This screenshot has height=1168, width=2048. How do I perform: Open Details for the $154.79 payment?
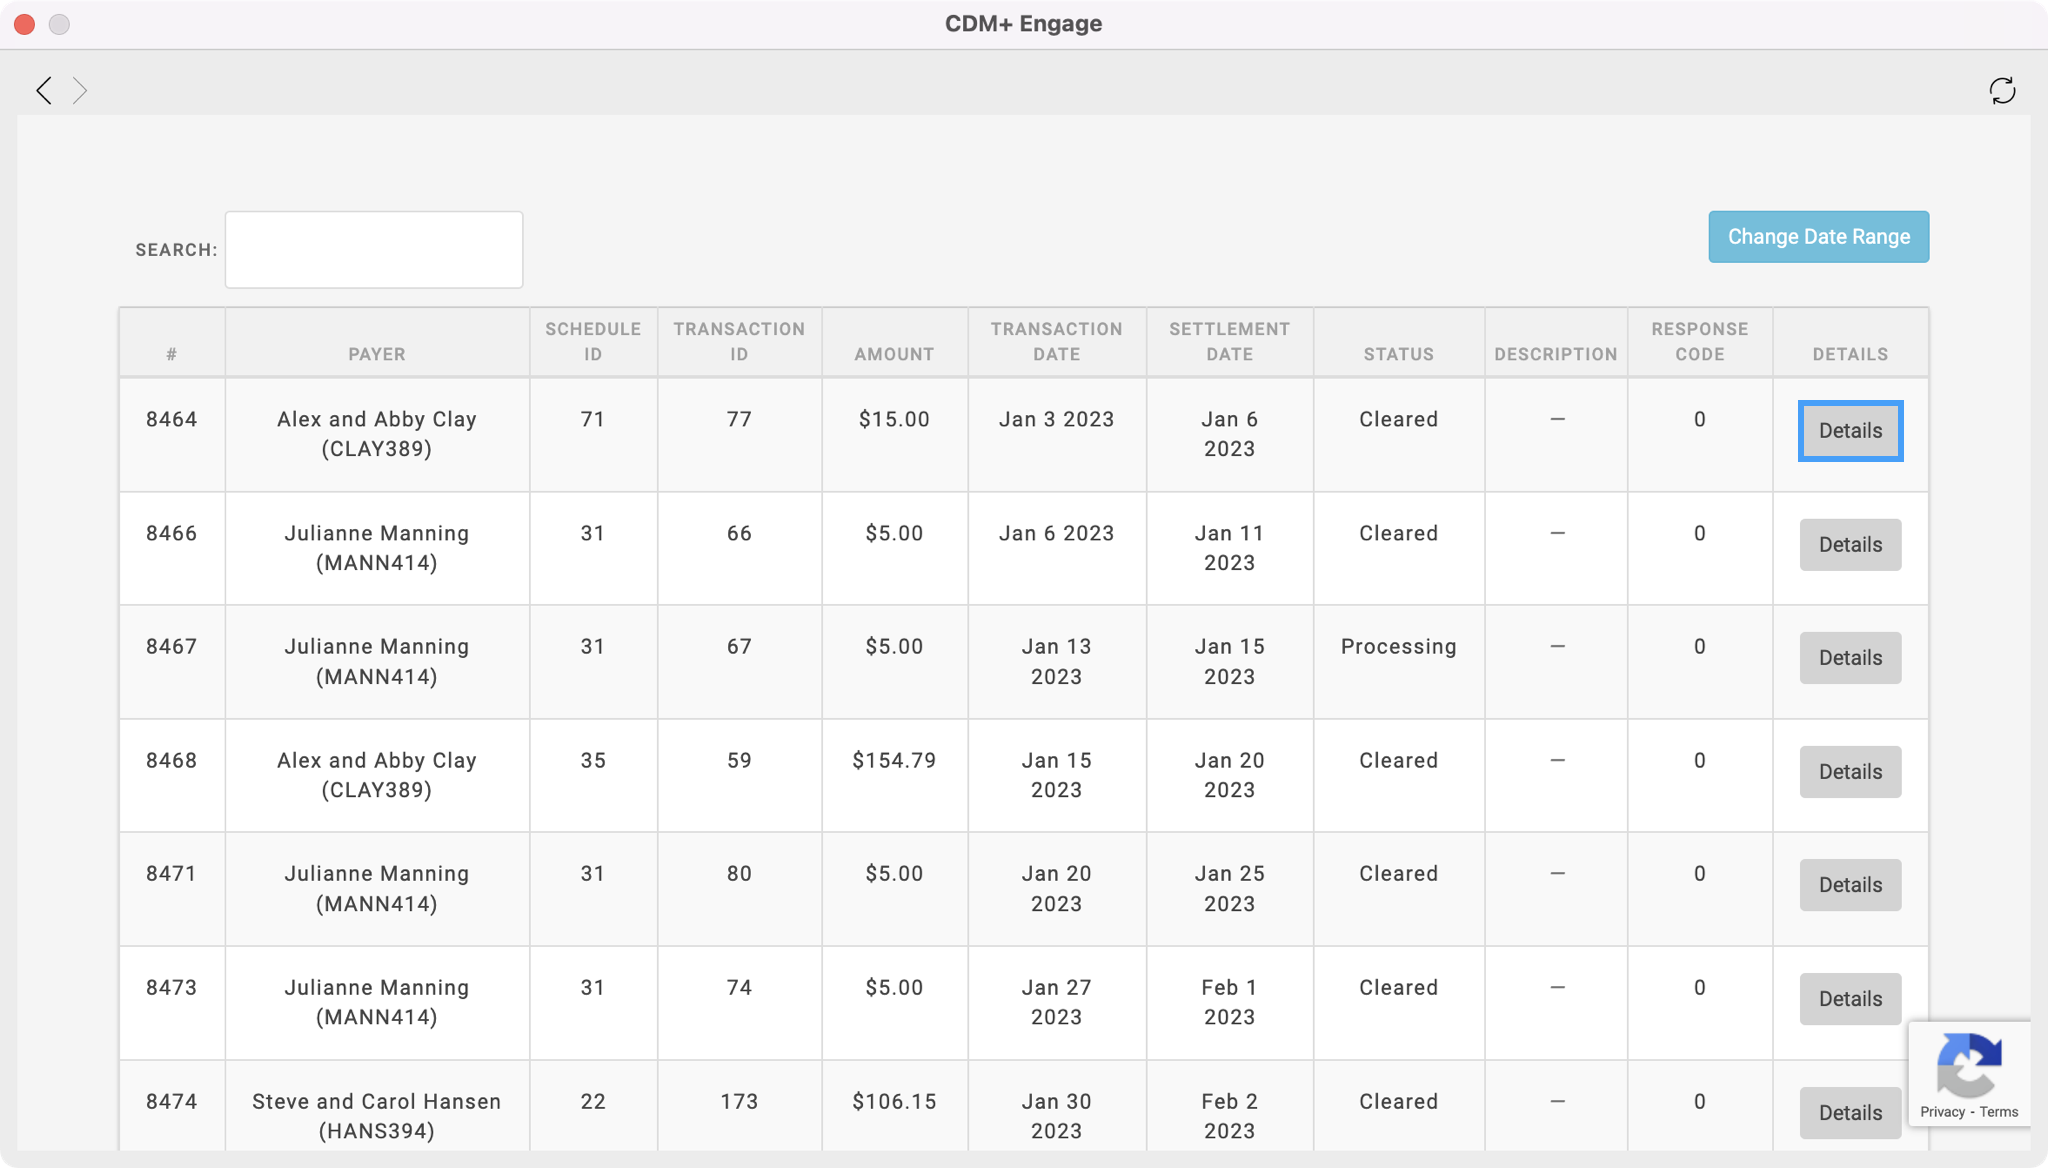click(1850, 772)
